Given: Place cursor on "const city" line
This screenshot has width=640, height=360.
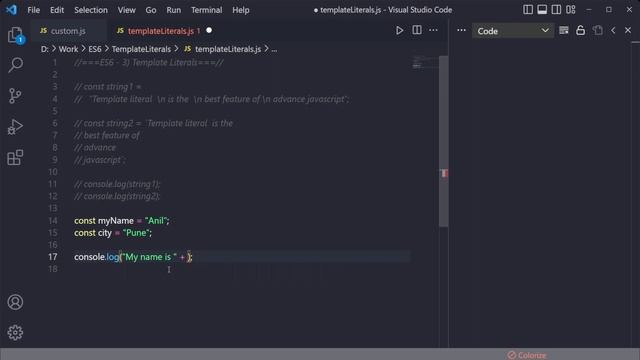Looking at the screenshot, I should 113,233.
